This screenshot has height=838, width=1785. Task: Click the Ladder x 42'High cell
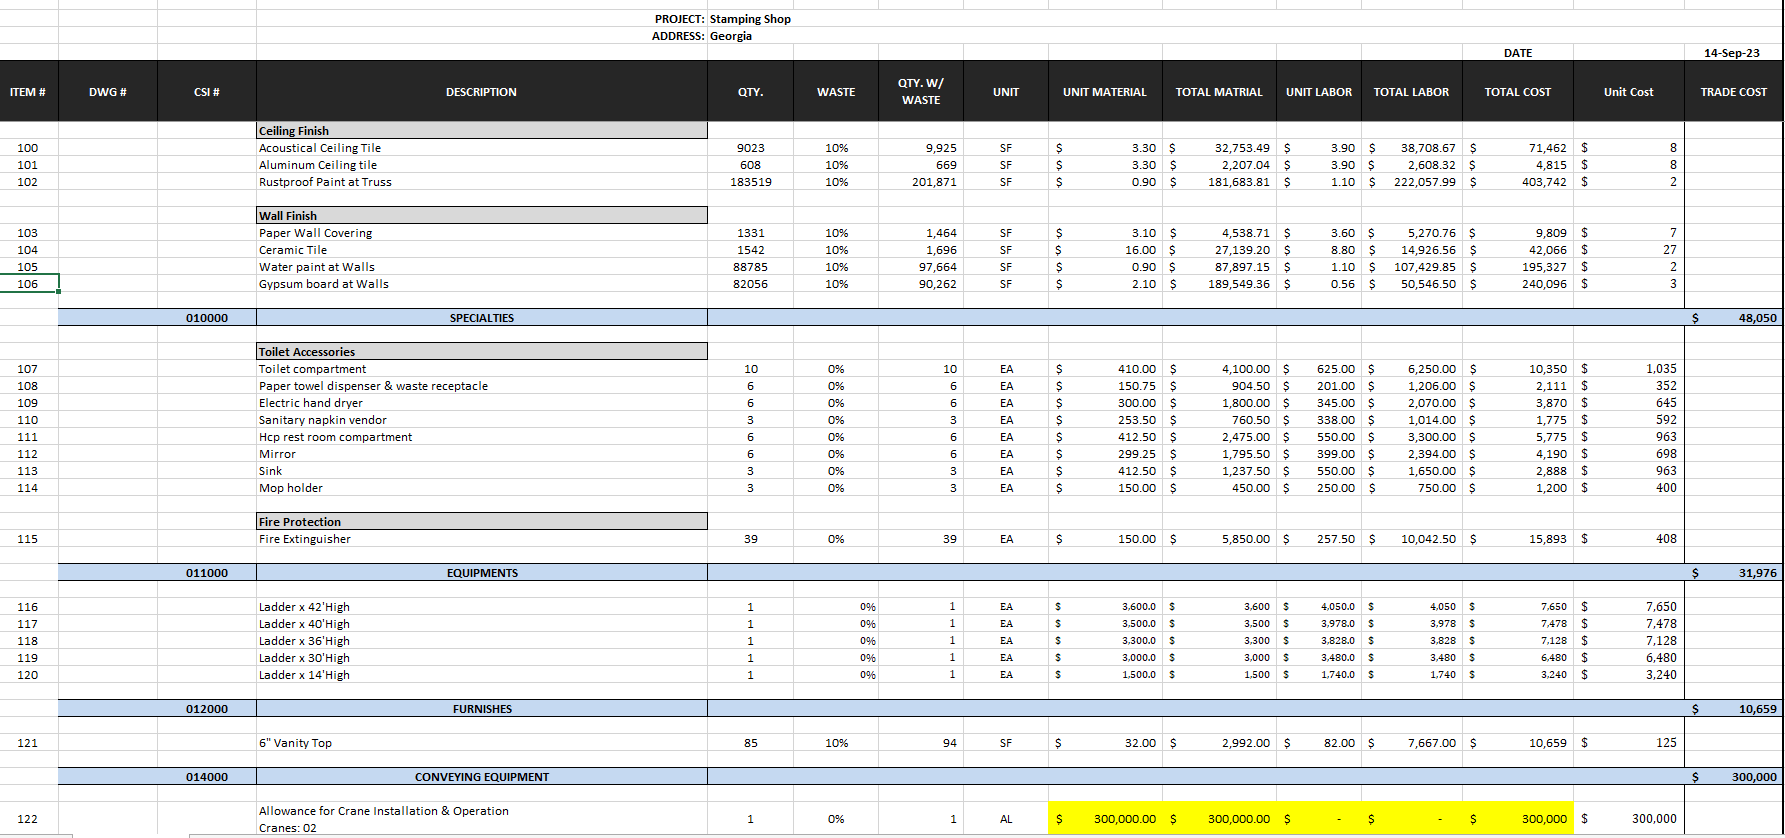(x=304, y=607)
